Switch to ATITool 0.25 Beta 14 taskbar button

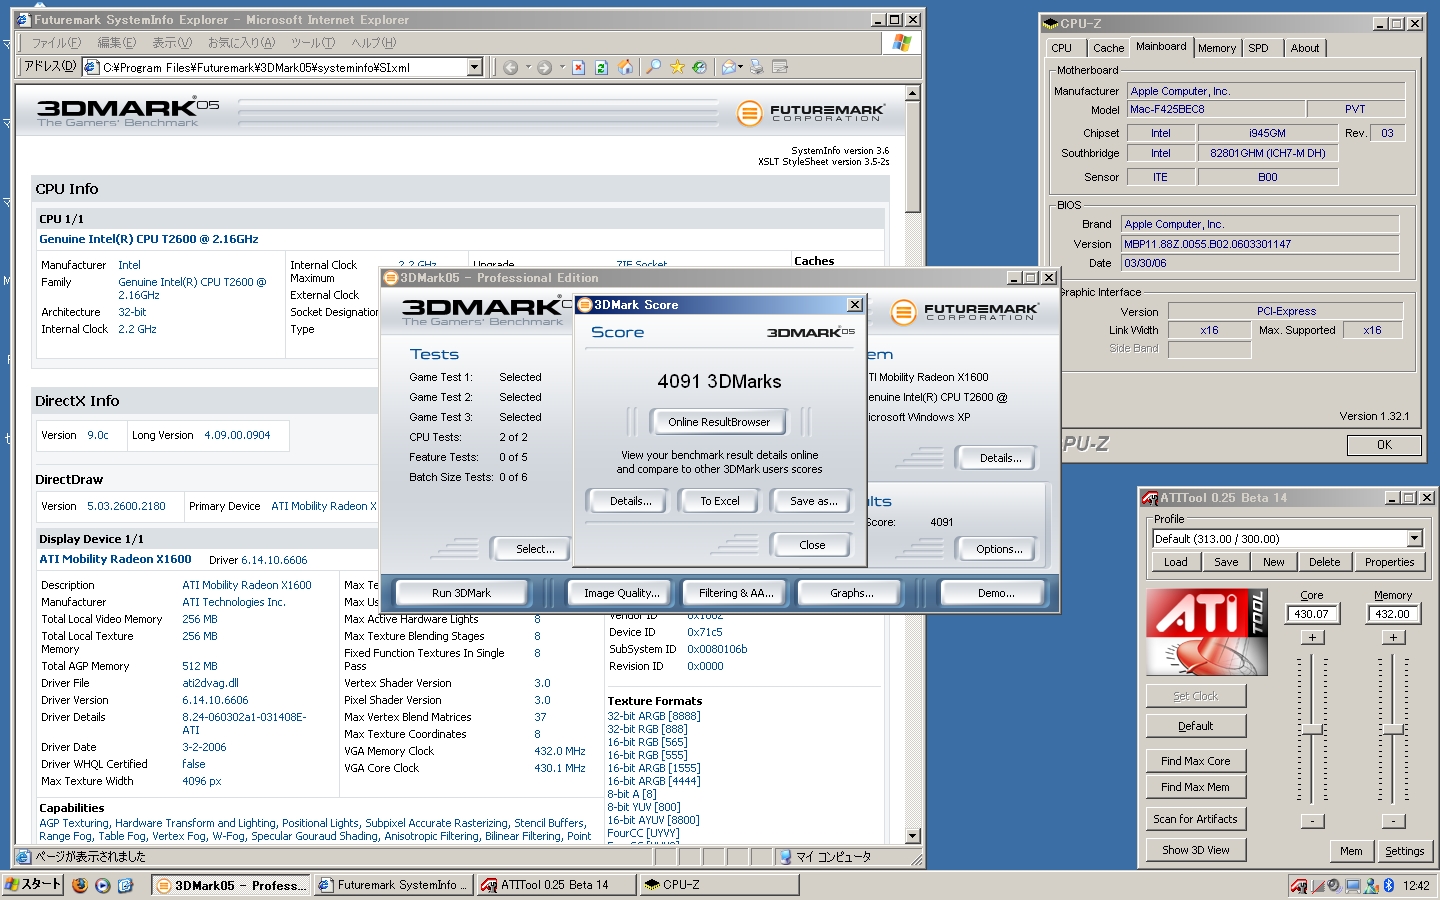pos(555,885)
